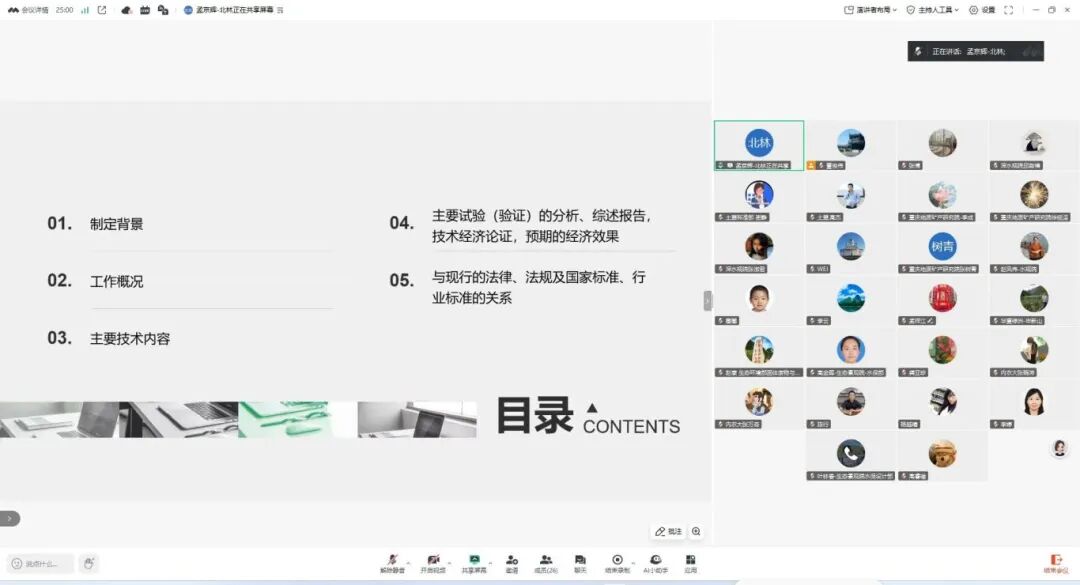Screen dimensions: 1080x585
Task: Click the red end meeting (结束会议) button
Action: (x=1057, y=562)
